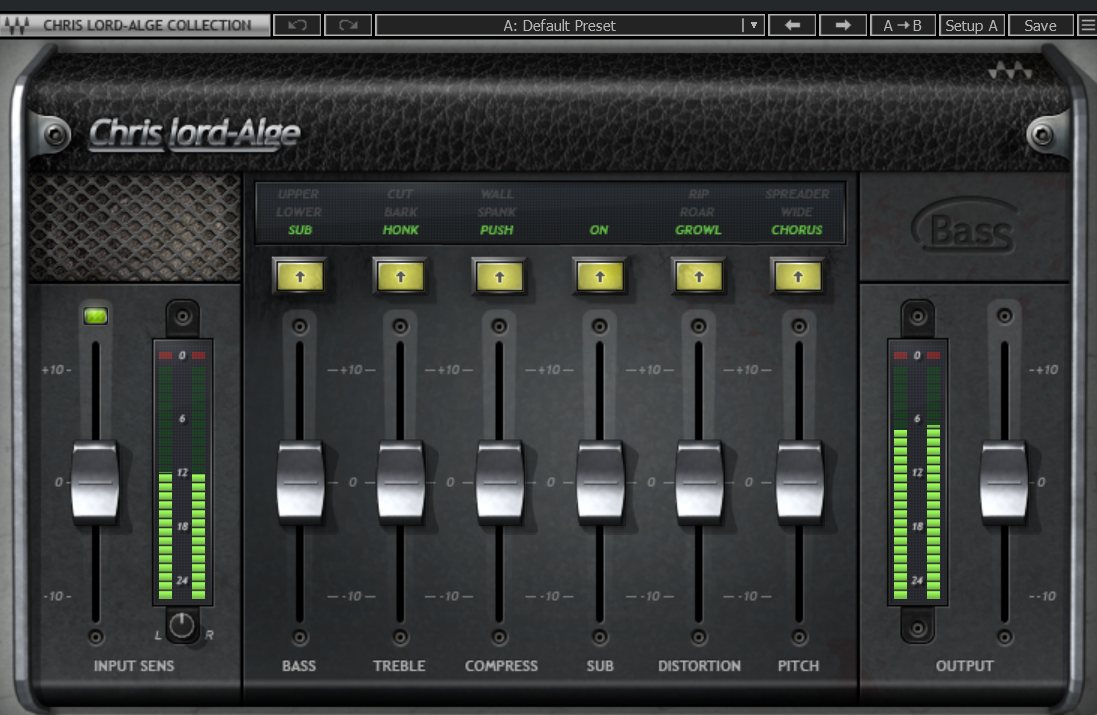This screenshot has width=1097, height=715.
Task: Click the redo arrow in the toolbar
Action: pyautogui.click(x=348, y=25)
